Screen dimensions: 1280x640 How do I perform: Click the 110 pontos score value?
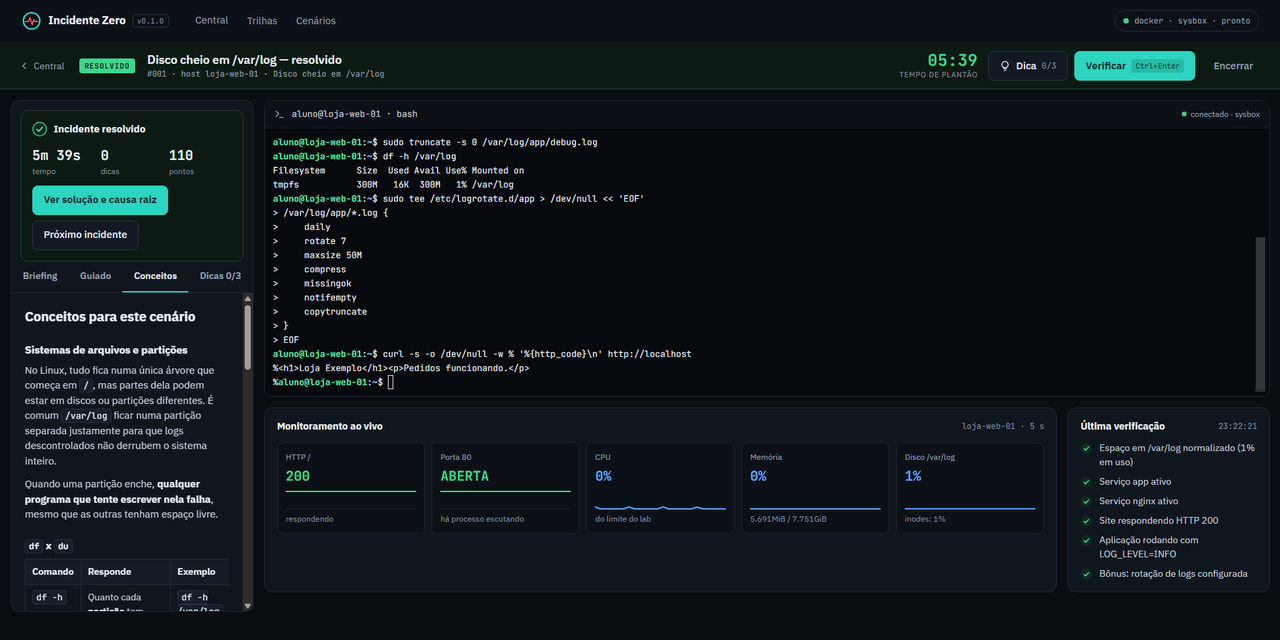(181, 155)
